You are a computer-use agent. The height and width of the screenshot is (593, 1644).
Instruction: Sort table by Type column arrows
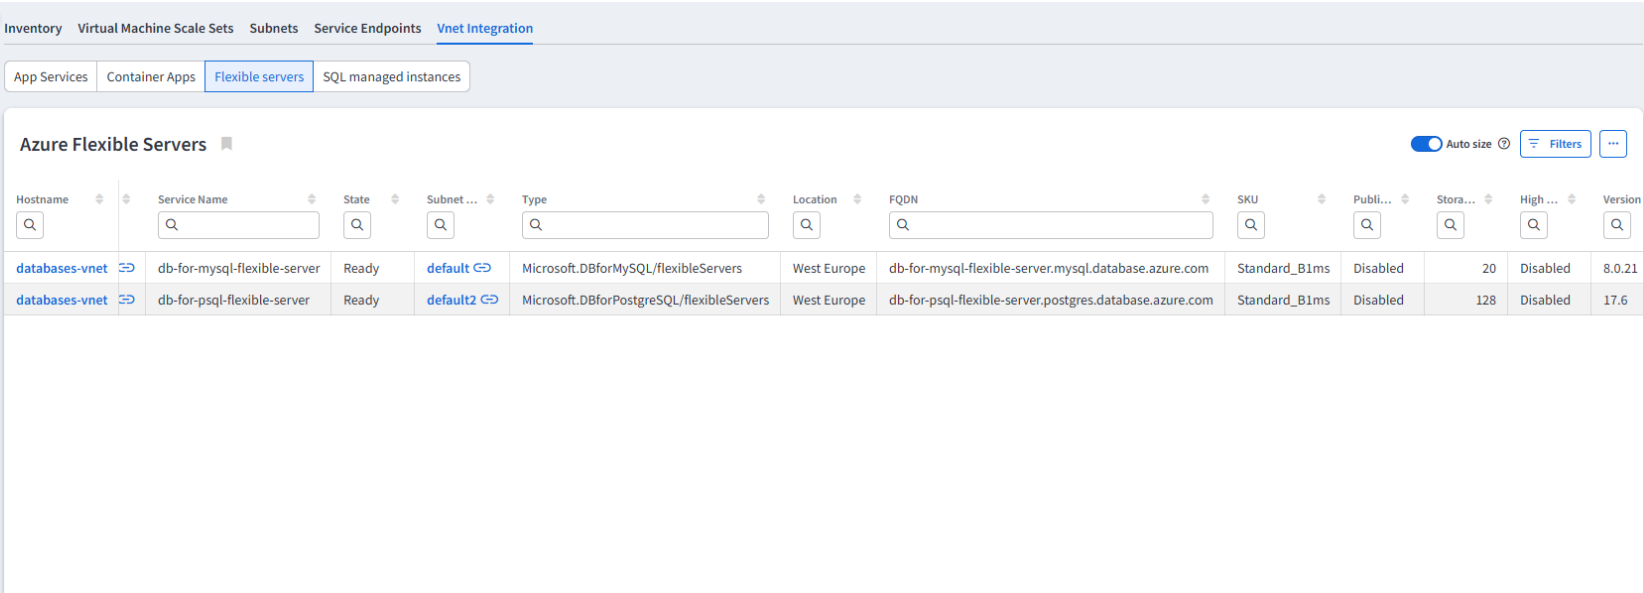tap(761, 199)
